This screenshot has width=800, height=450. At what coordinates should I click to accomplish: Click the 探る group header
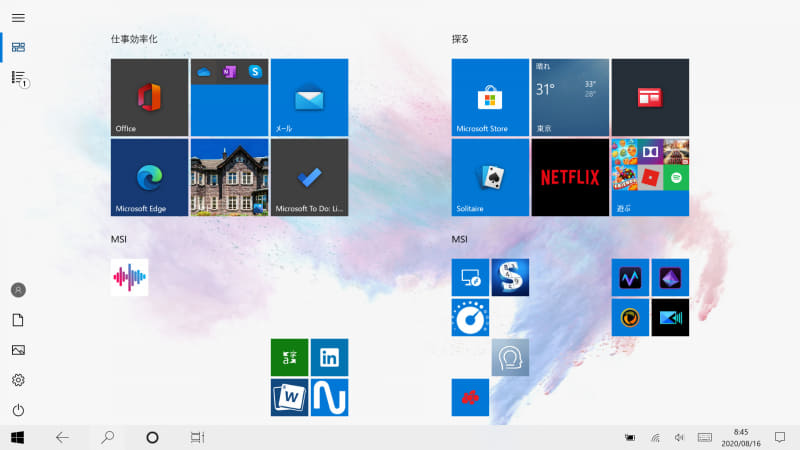[460, 39]
